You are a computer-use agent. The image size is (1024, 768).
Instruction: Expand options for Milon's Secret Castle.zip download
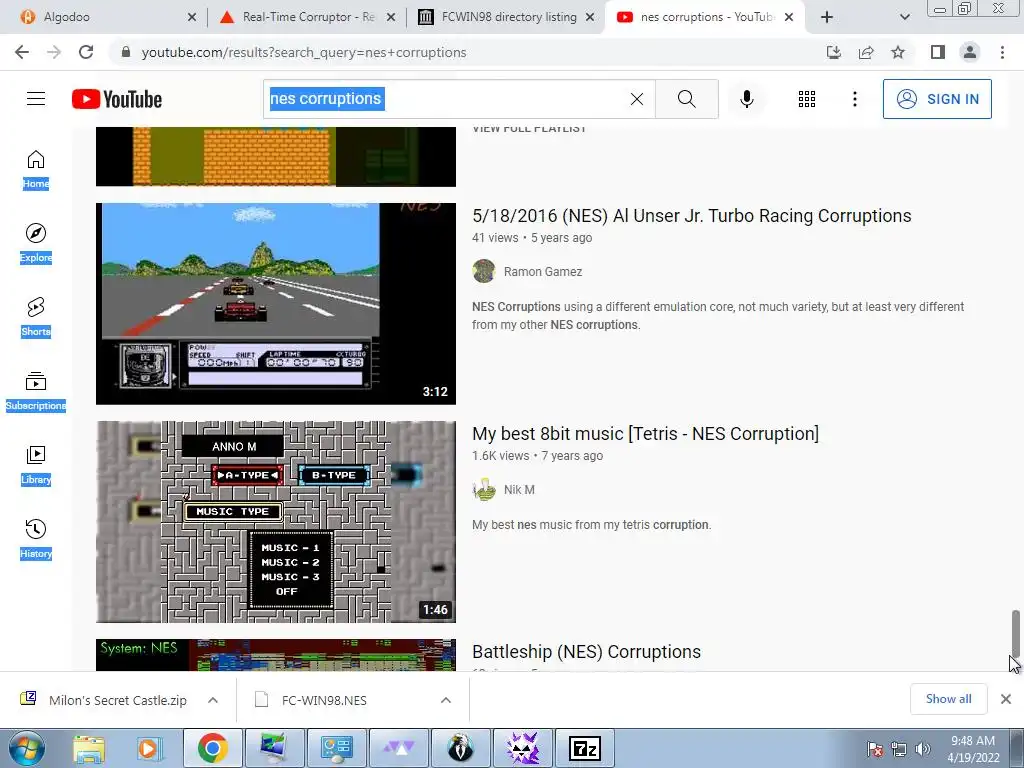[213, 700]
